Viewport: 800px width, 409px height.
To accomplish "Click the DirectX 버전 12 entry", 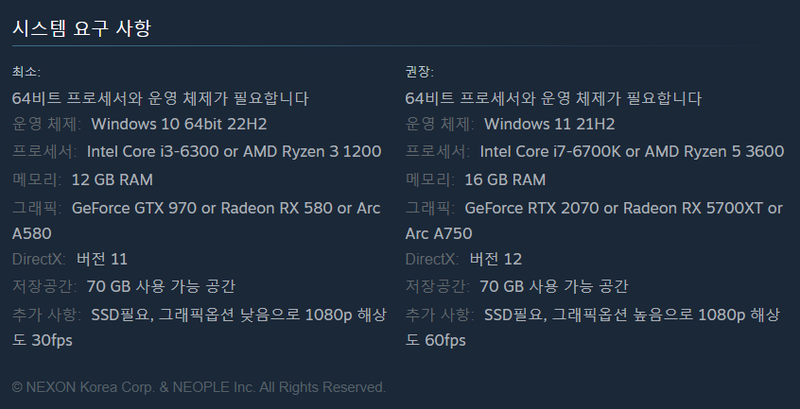I will point(496,259).
